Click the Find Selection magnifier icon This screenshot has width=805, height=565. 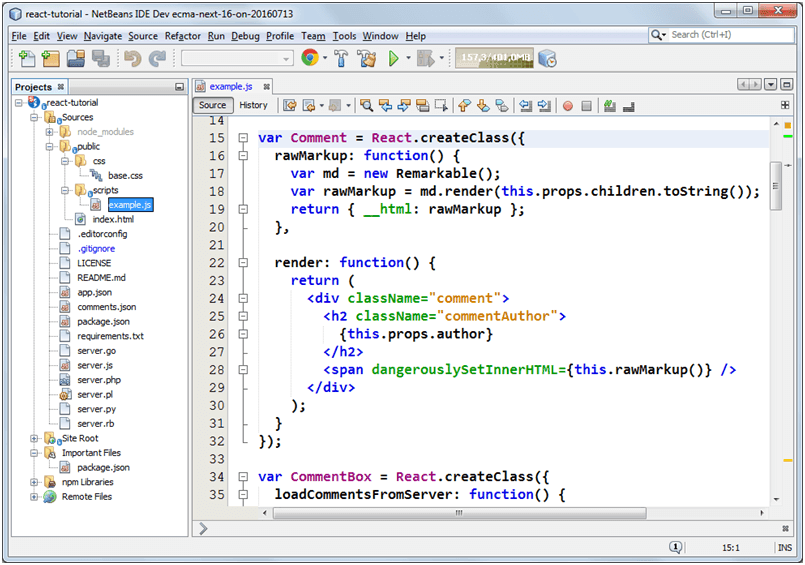pyautogui.click(x=367, y=105)
